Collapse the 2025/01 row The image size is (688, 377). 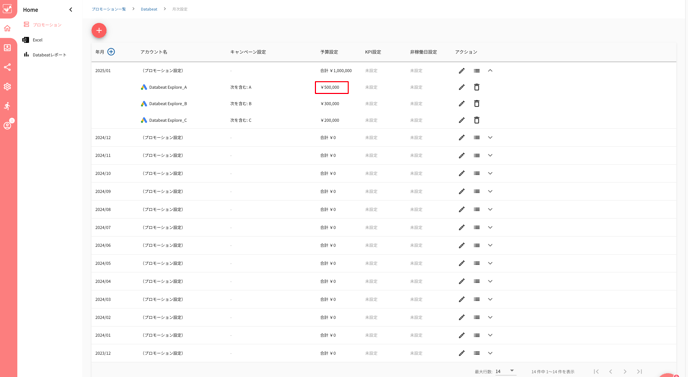(490, 71)
